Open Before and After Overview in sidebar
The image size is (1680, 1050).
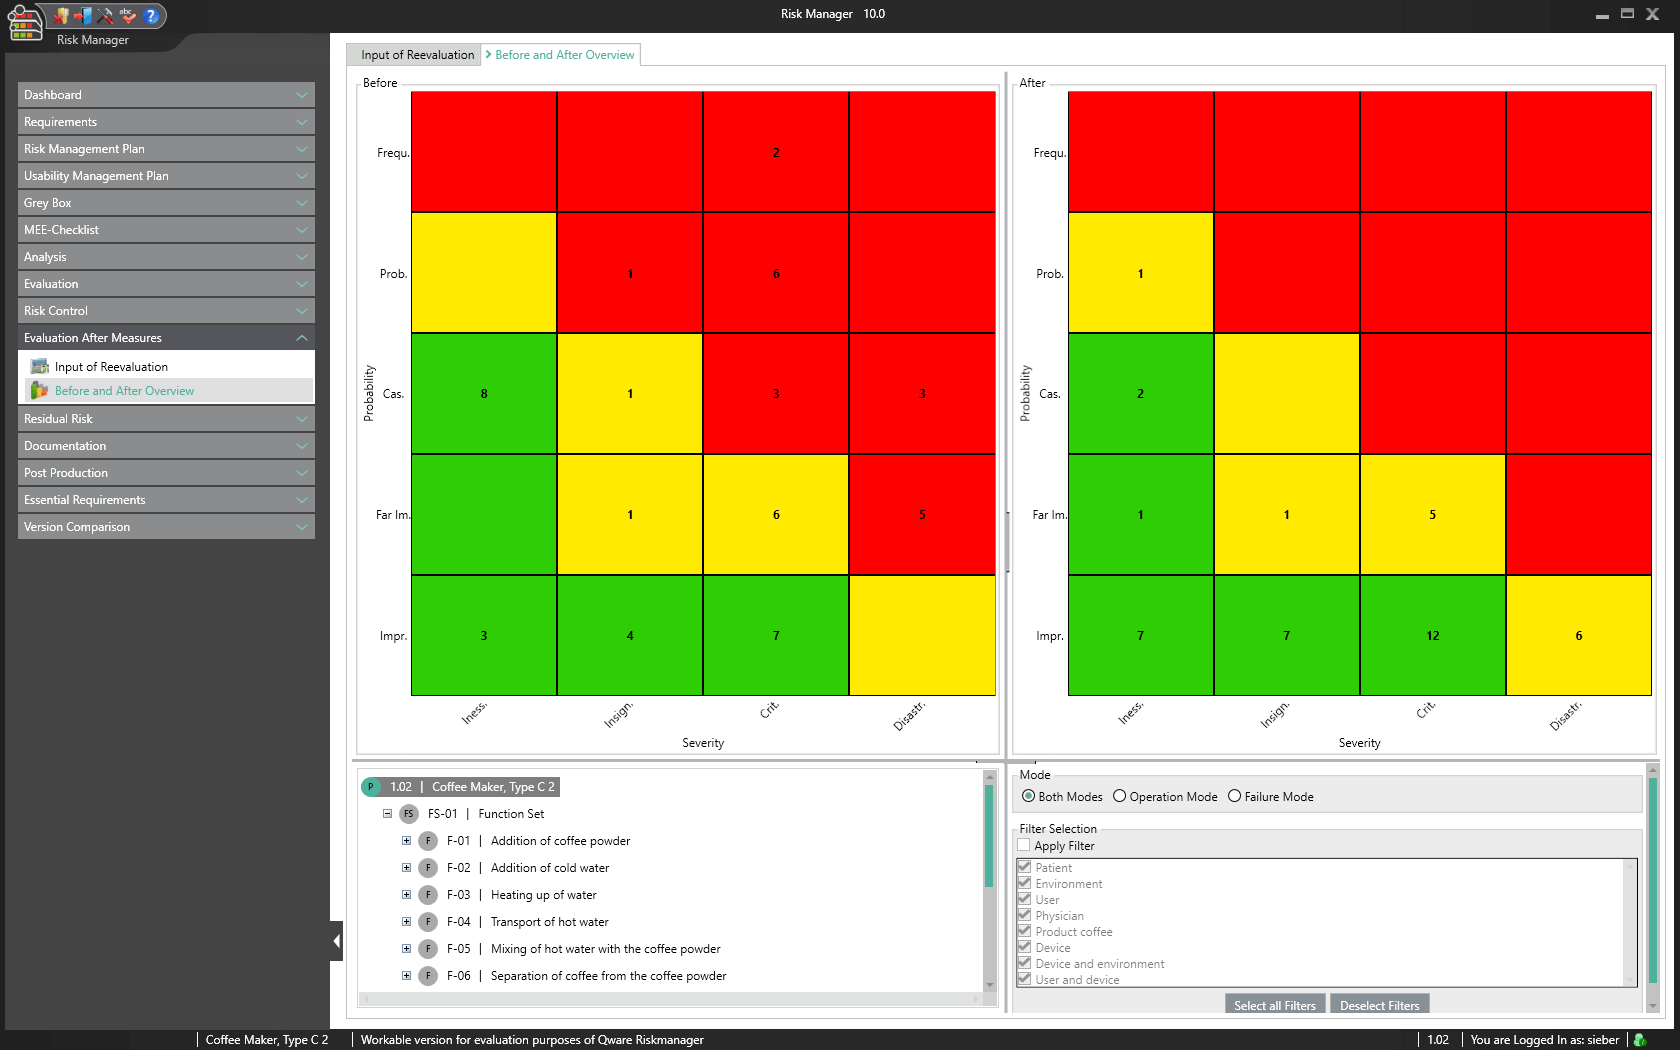pos(124,391)
